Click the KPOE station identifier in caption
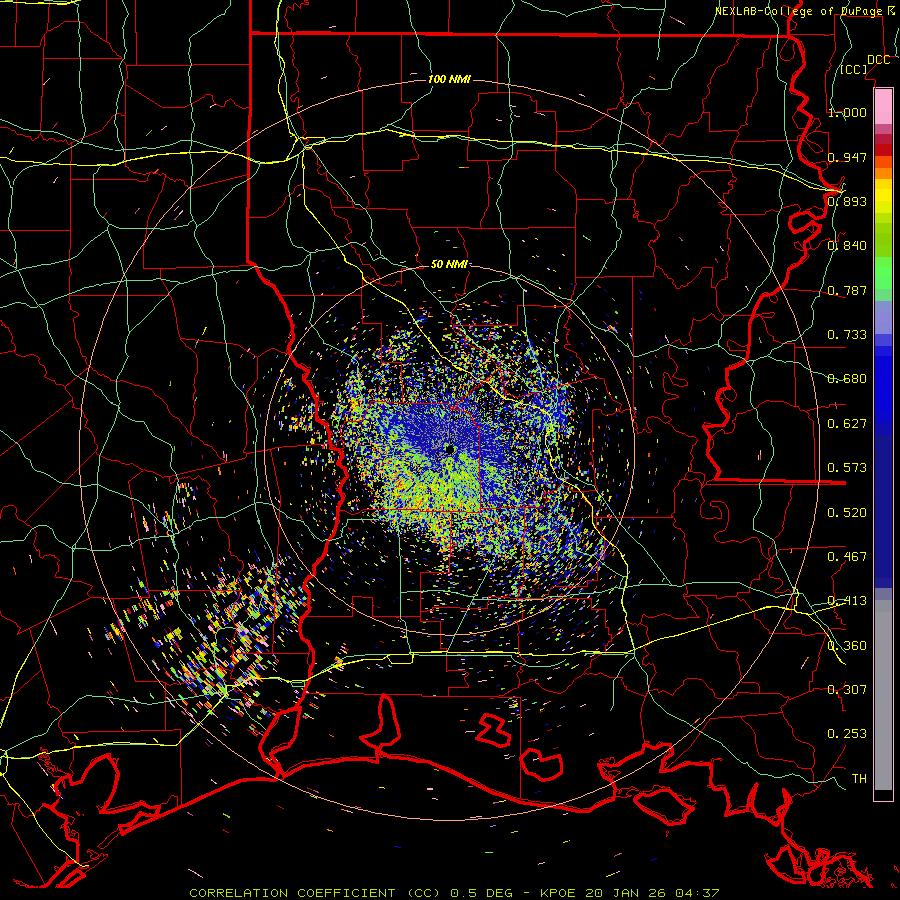 [558, 893]
